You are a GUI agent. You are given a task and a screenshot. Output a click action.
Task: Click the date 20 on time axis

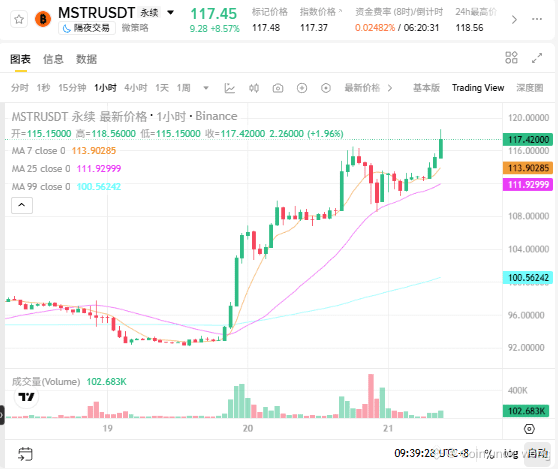pyautogui.click(x=248, y=428)
